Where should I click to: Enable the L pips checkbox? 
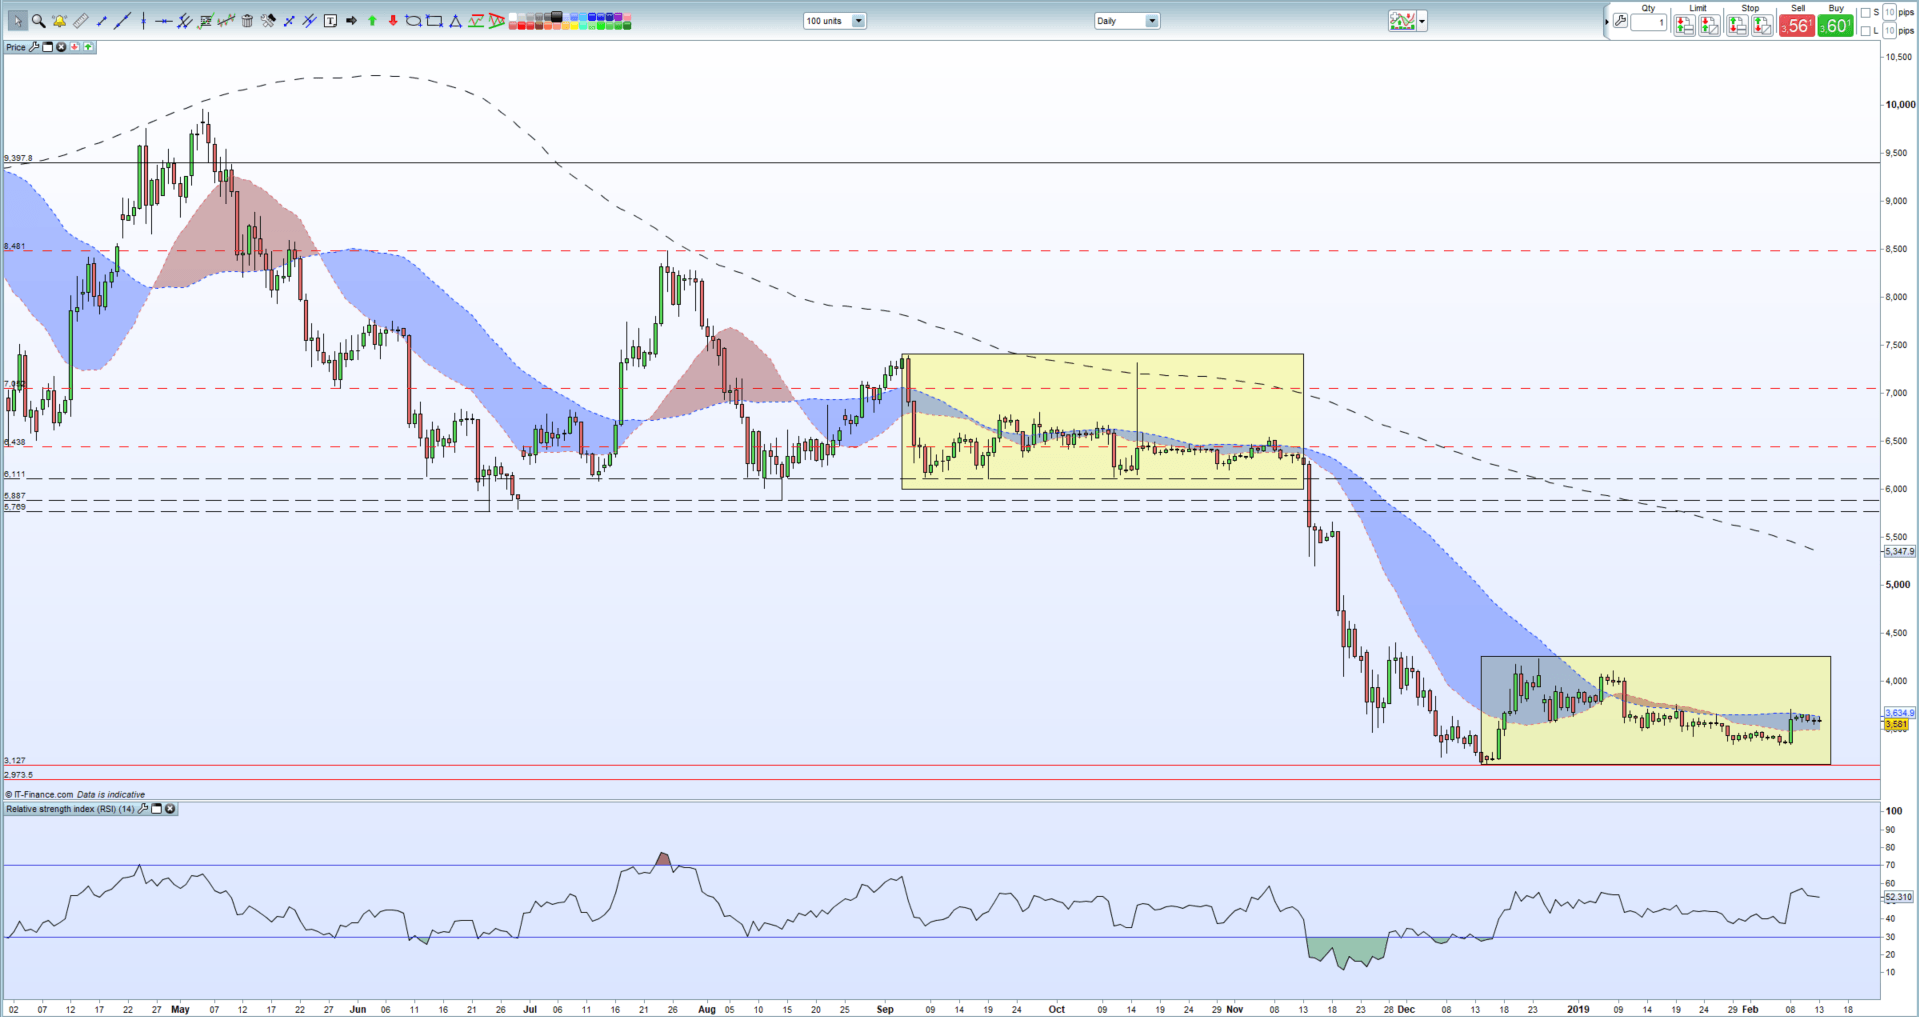point(1865,31)
